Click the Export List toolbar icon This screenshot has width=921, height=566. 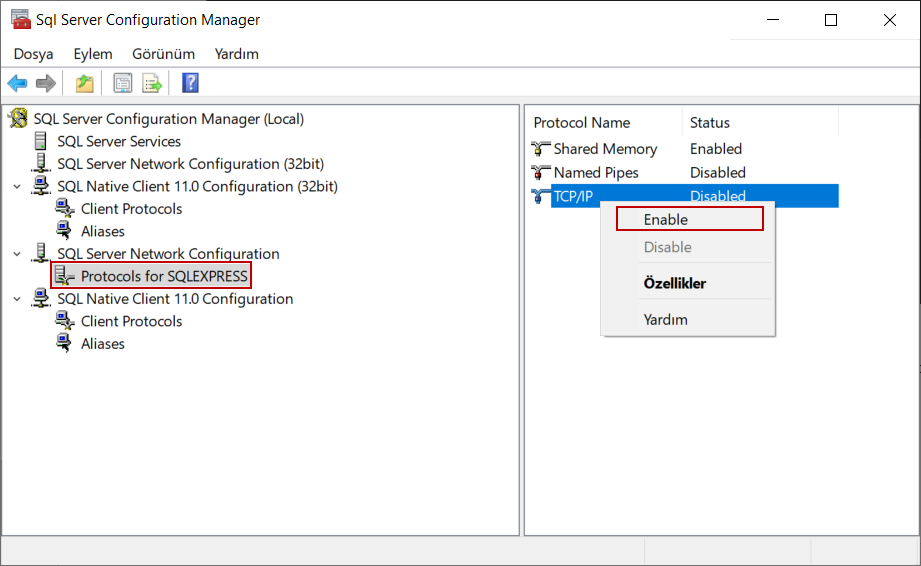(152, 84)
